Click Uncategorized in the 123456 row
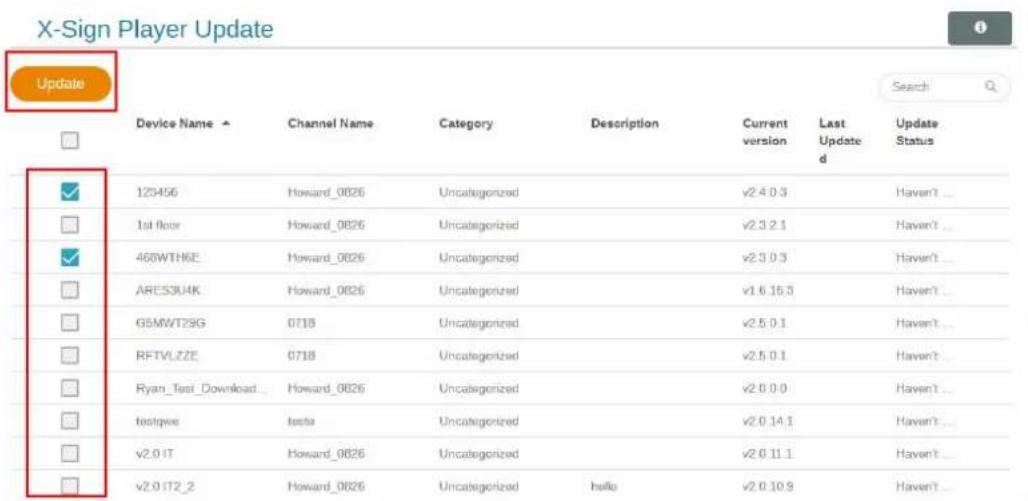This screenshot has height=501, width=1028. pyautogui.click(x=479, y=192)
